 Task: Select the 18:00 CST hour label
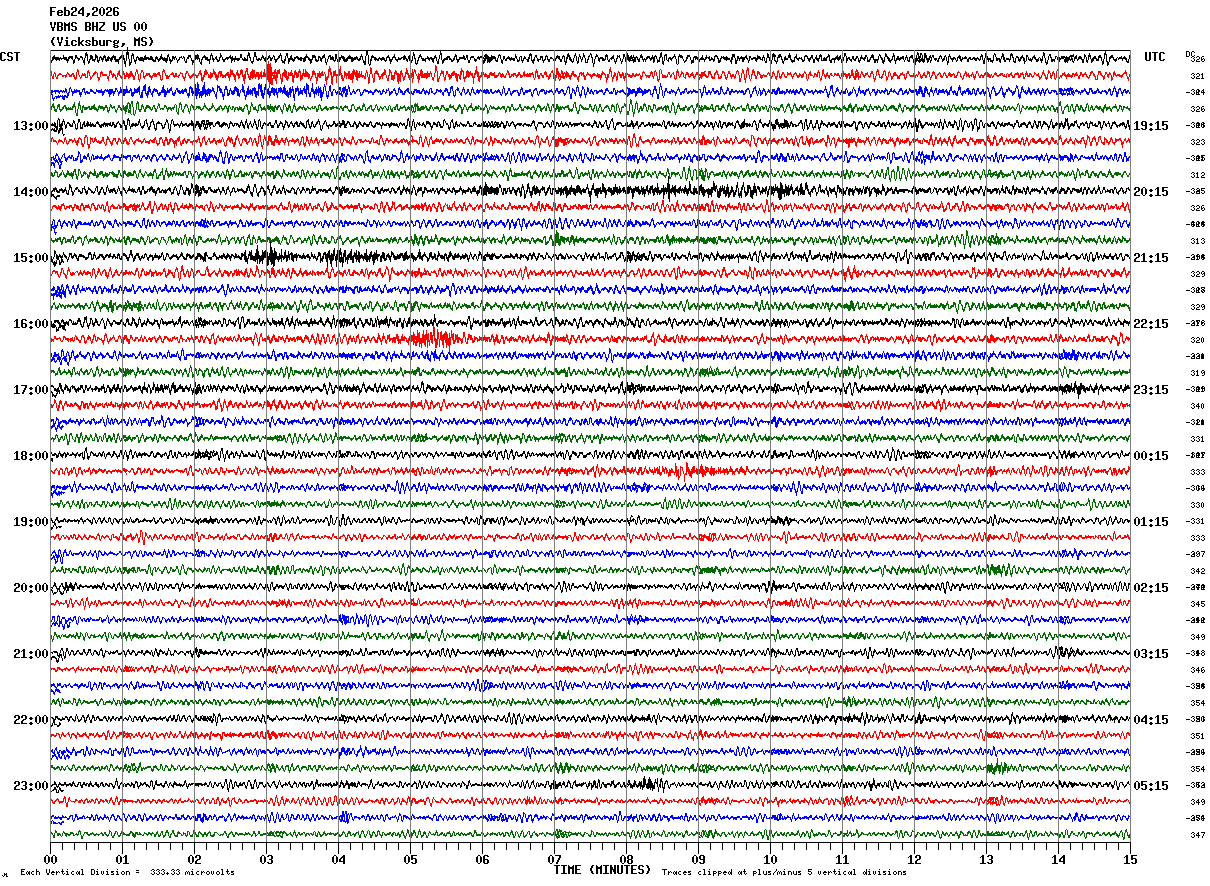(30, 456)
